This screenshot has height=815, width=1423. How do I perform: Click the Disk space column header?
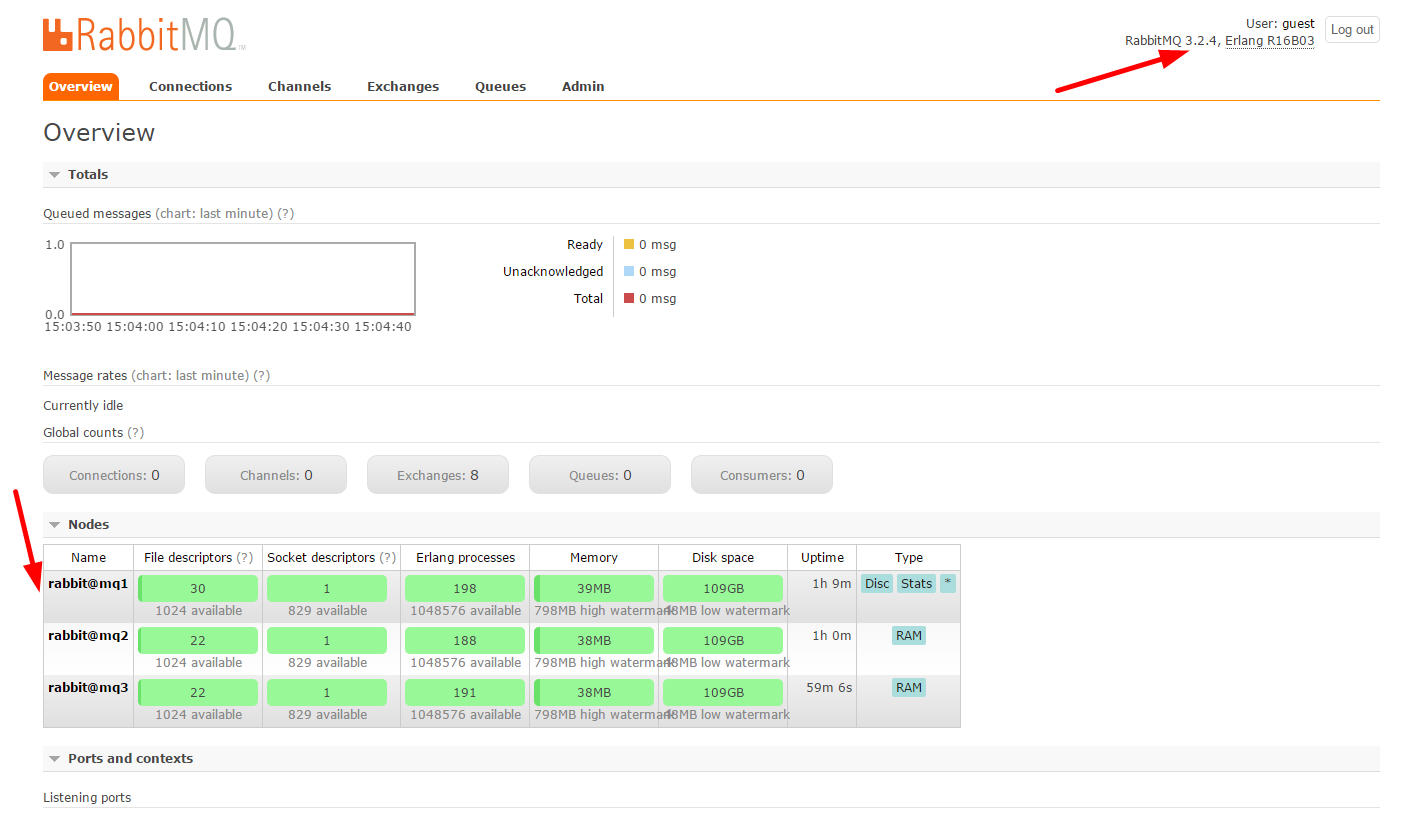click(x=723, y=557)
